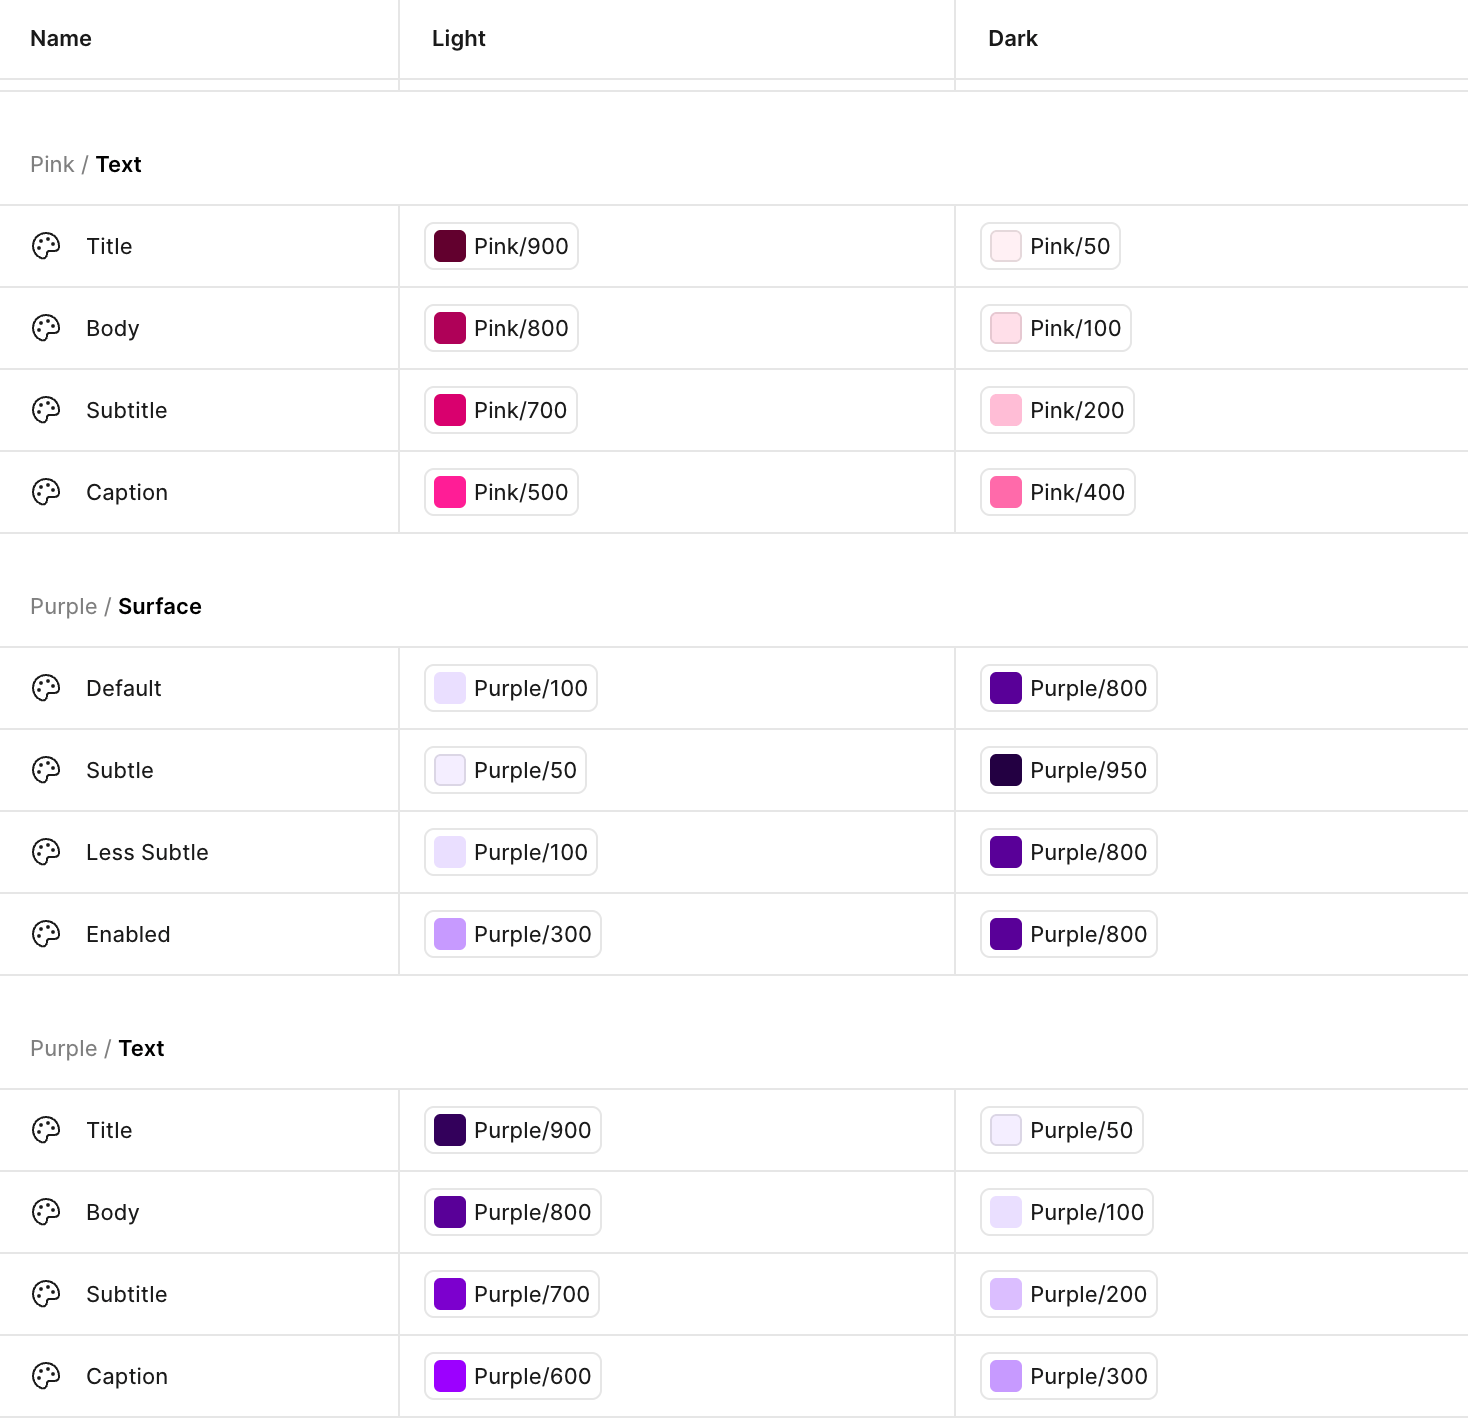Image resolution: width=1468 pixels, height=1418 pixels.
Task: Edit the Pink/500 caption value
Action: click(x=501, y=492)
